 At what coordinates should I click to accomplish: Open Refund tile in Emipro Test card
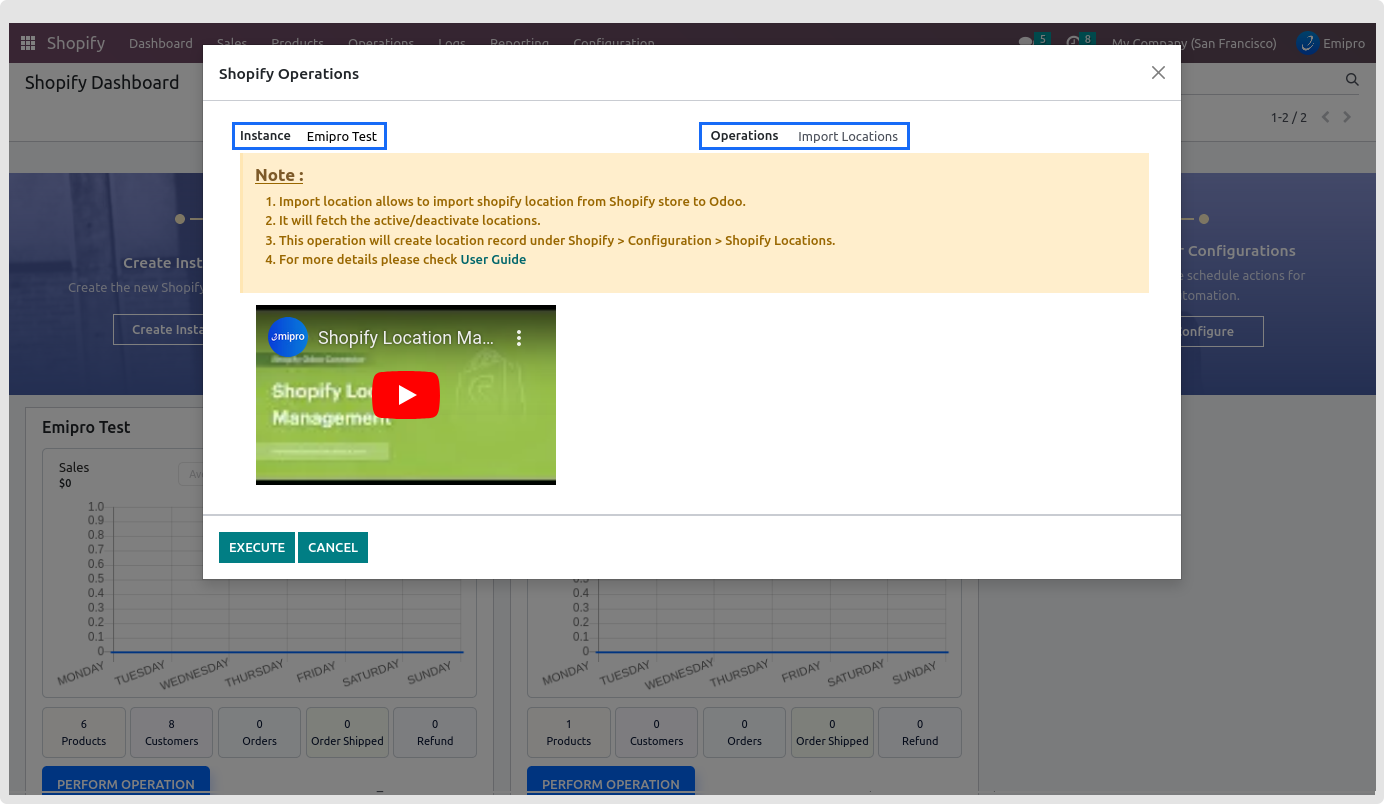435,732
